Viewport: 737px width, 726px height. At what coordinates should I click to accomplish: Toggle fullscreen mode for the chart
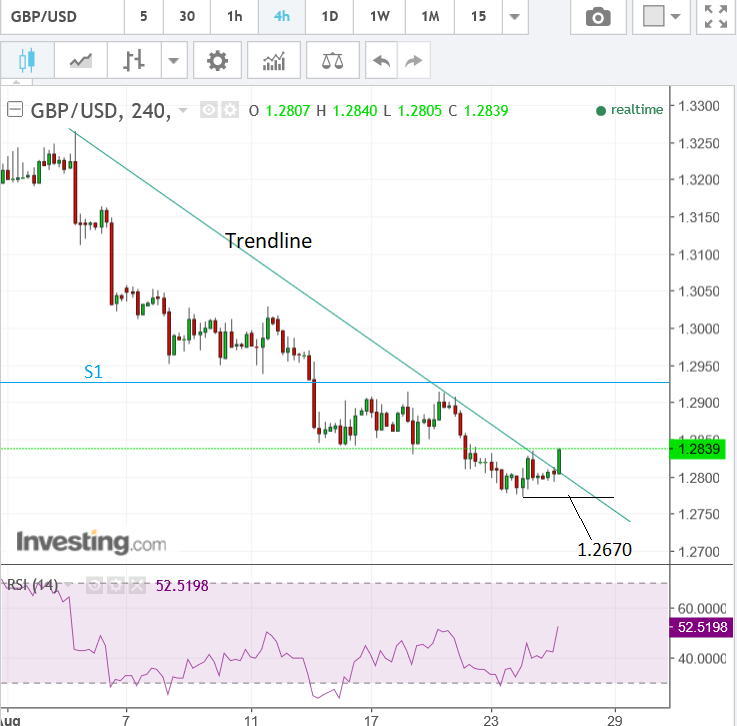tap(715, 17)
